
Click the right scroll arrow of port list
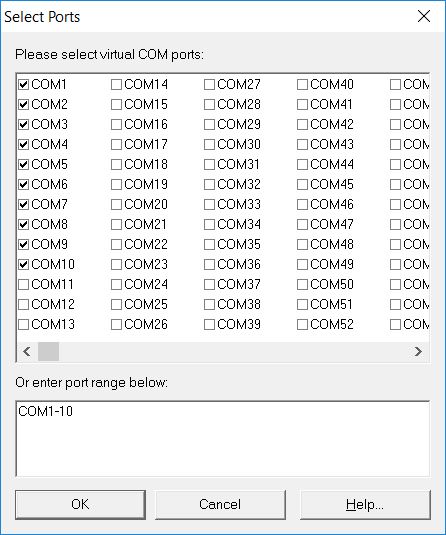tap(418, 351)
